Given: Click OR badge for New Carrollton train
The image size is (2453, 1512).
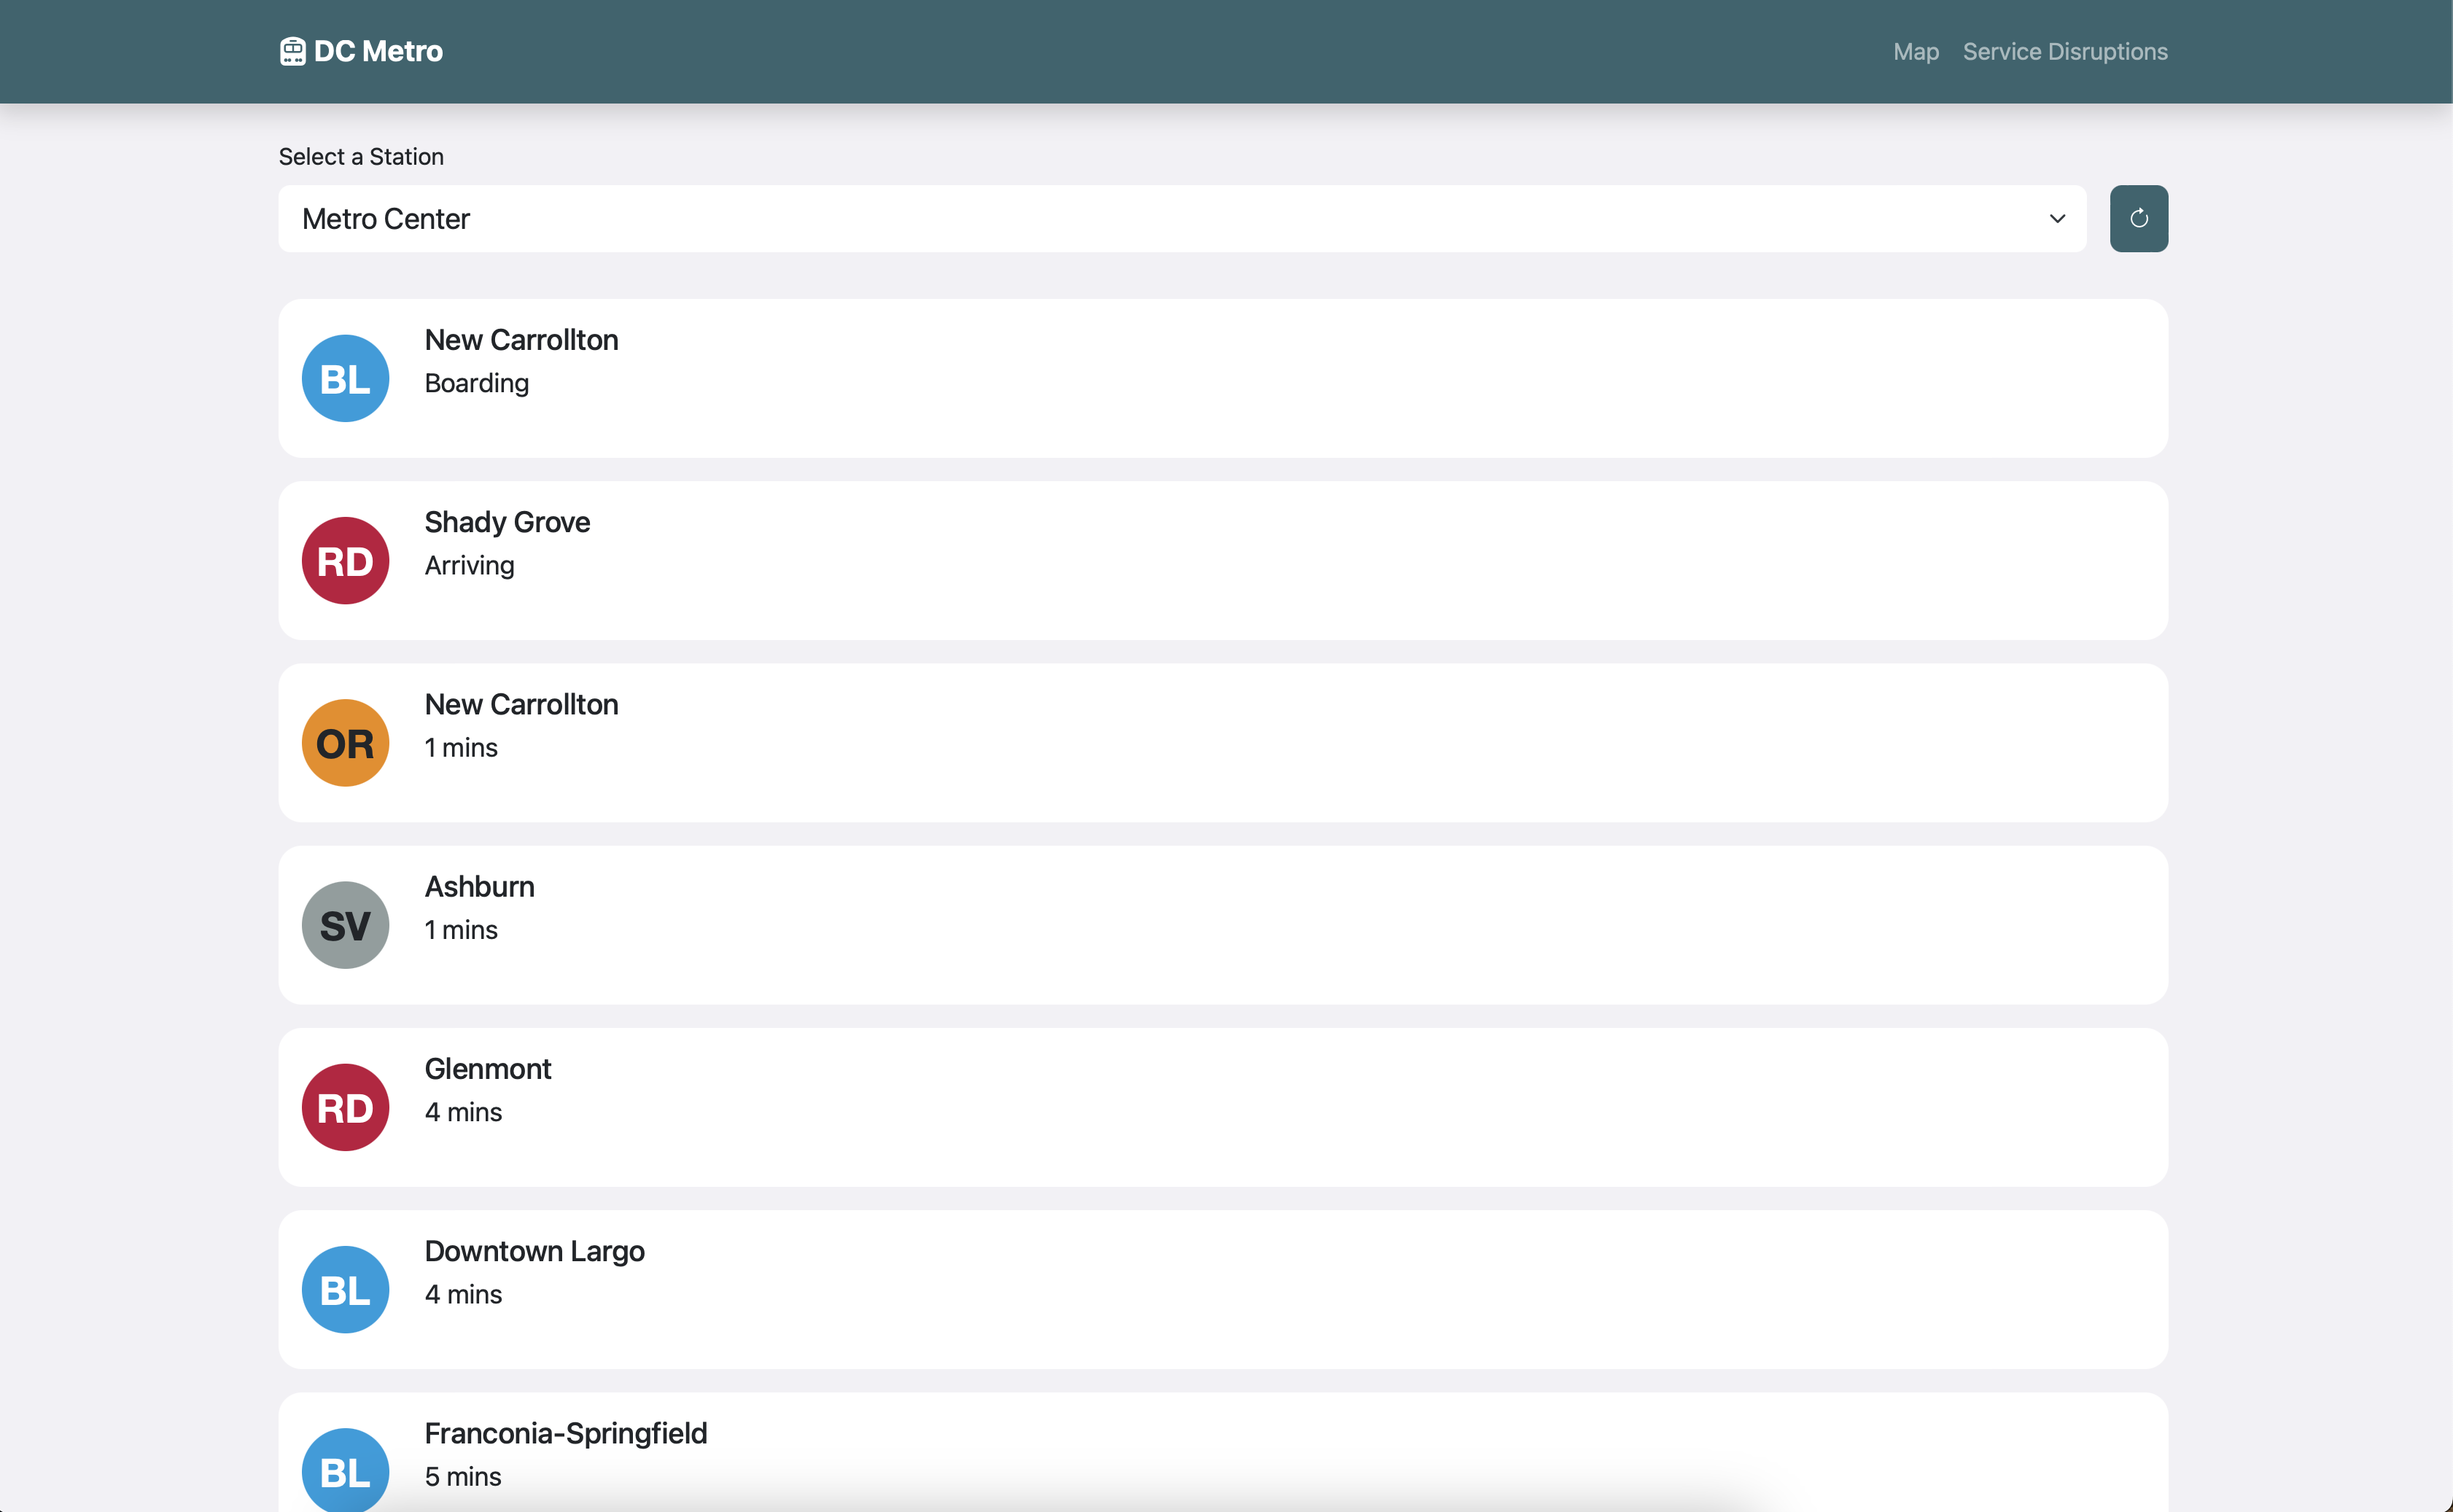Looking at the screenshot, I should pos(345,743).
